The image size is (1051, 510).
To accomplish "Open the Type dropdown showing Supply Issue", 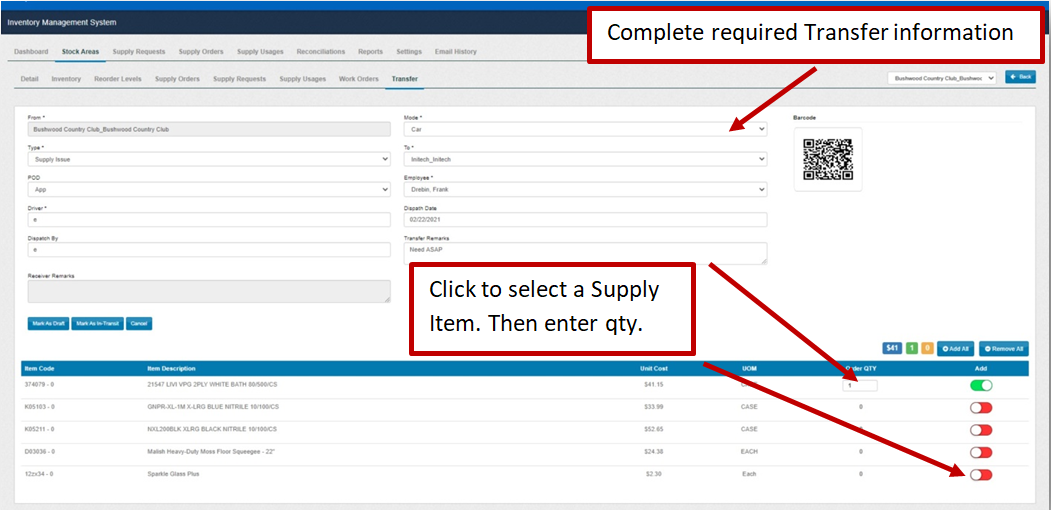I will 208,158.
